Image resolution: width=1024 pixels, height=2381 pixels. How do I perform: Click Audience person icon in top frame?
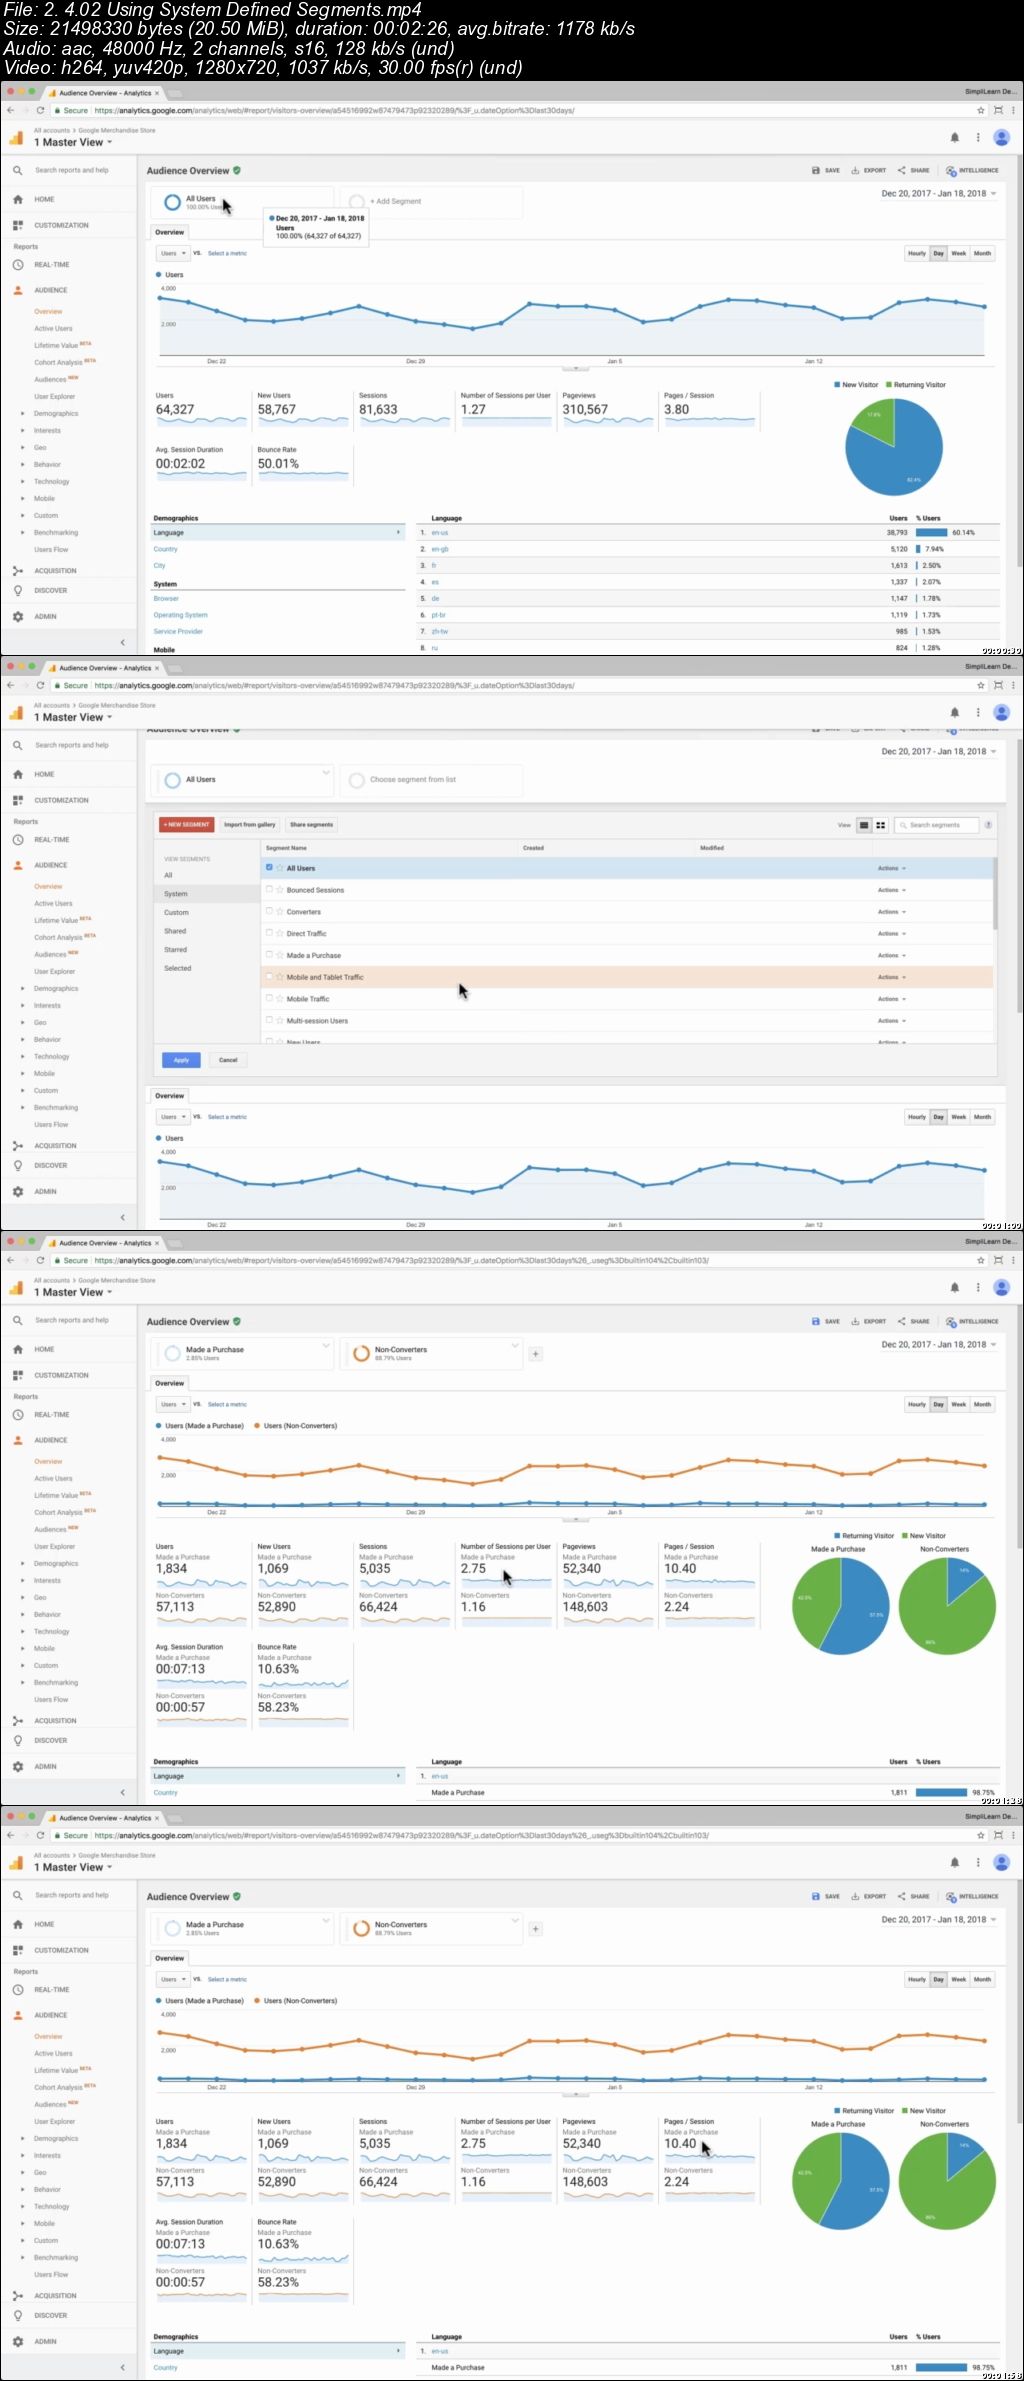[x=18, y=290]
